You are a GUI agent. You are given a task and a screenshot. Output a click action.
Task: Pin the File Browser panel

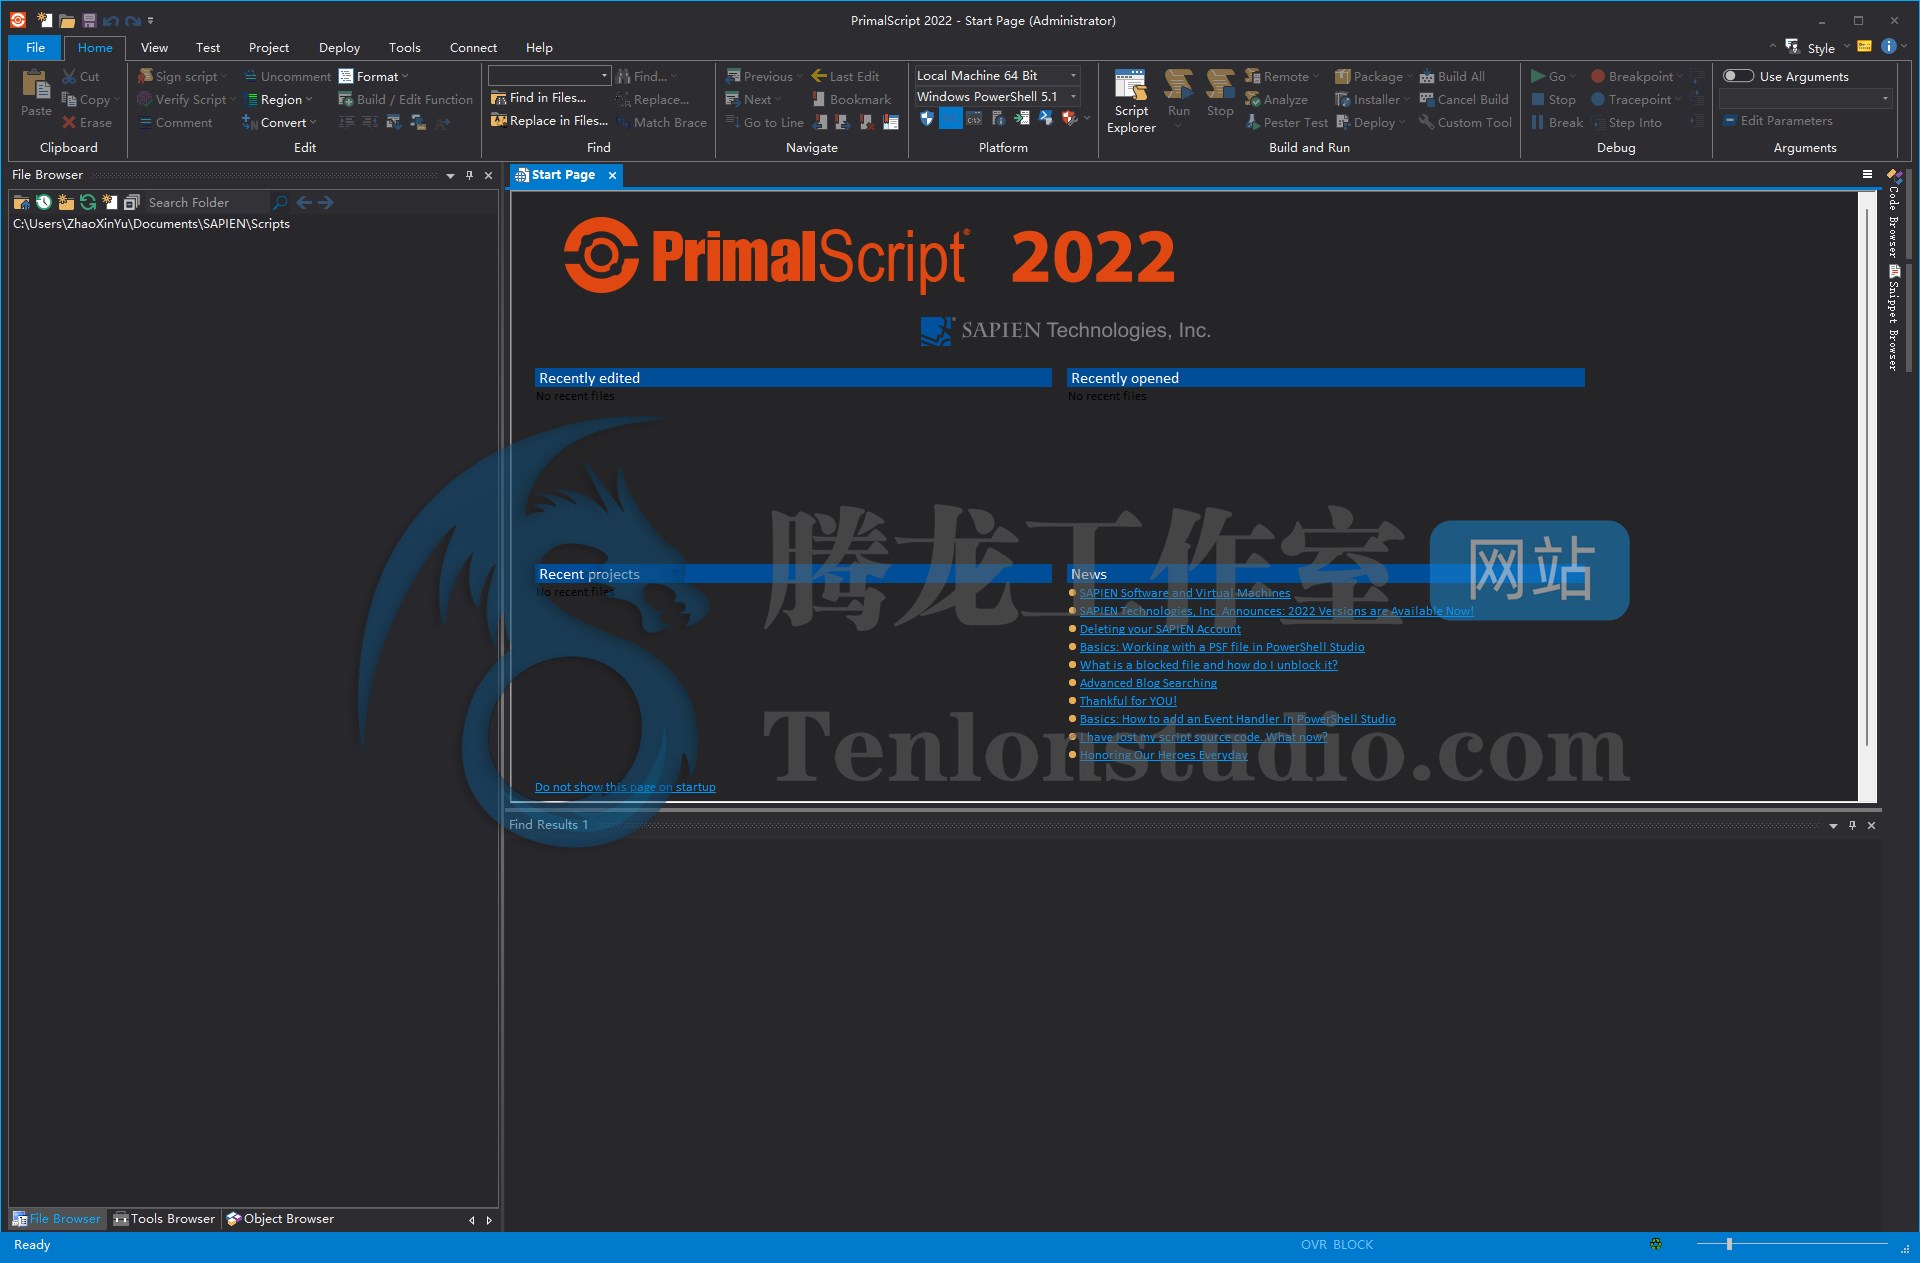pos(469,175)
